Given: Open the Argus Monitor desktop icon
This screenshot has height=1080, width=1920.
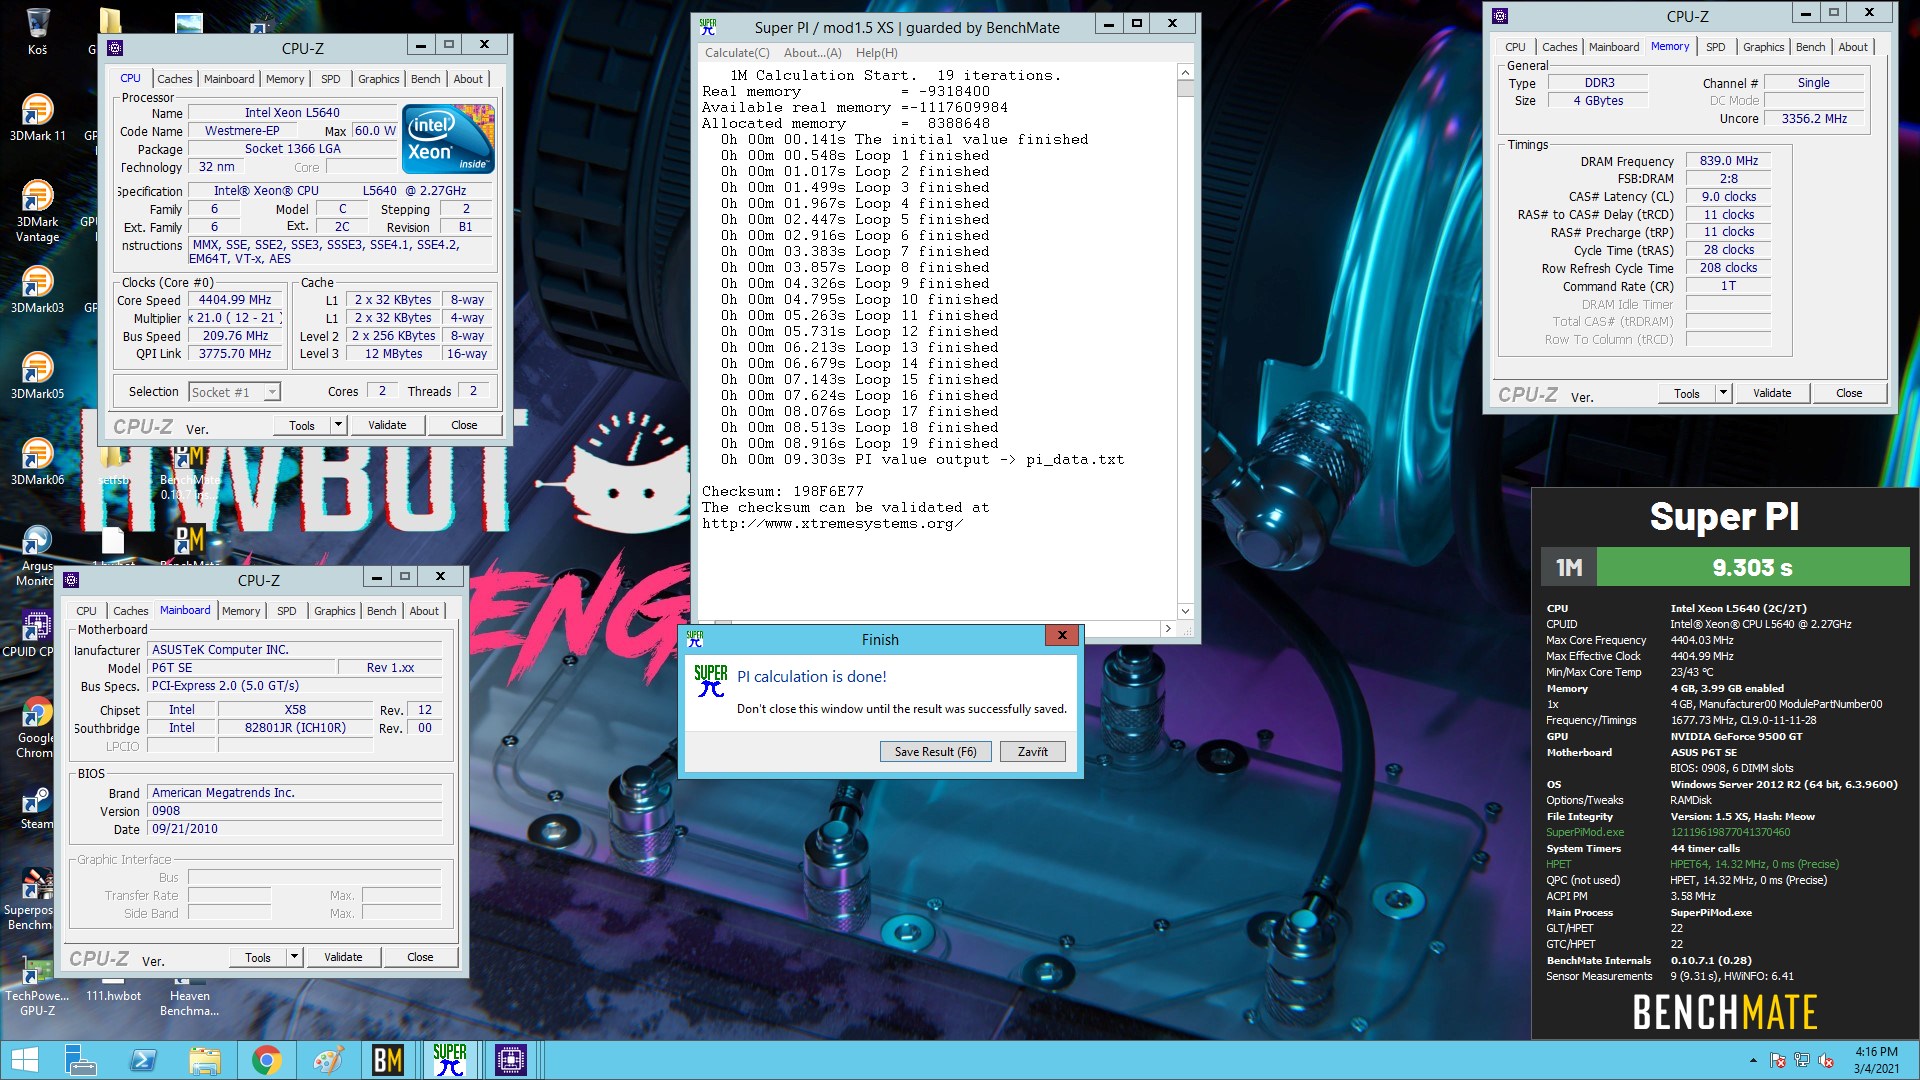Looking at the screenshot, I should coord(37,555).
